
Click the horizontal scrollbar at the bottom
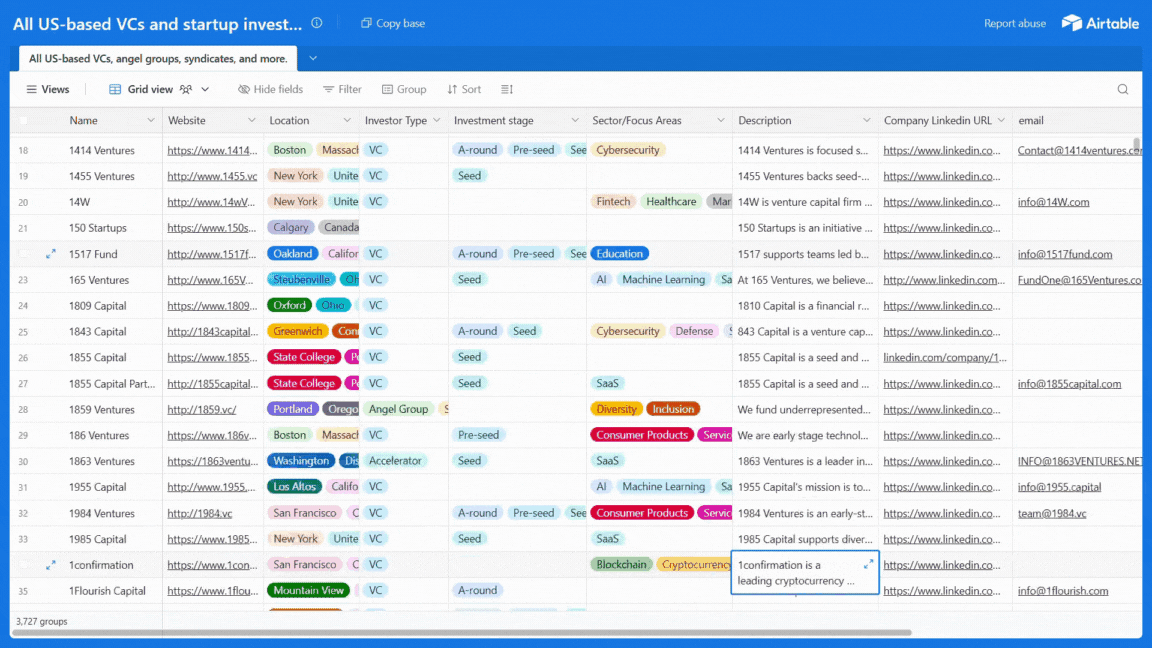click(461, 632)
